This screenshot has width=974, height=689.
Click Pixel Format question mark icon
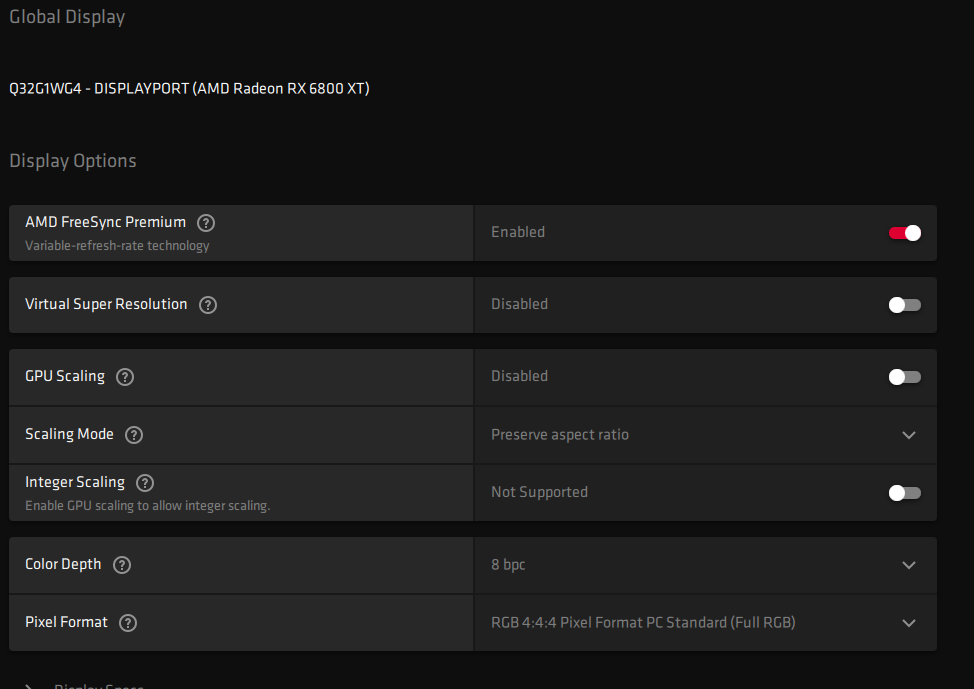[128, 623]
